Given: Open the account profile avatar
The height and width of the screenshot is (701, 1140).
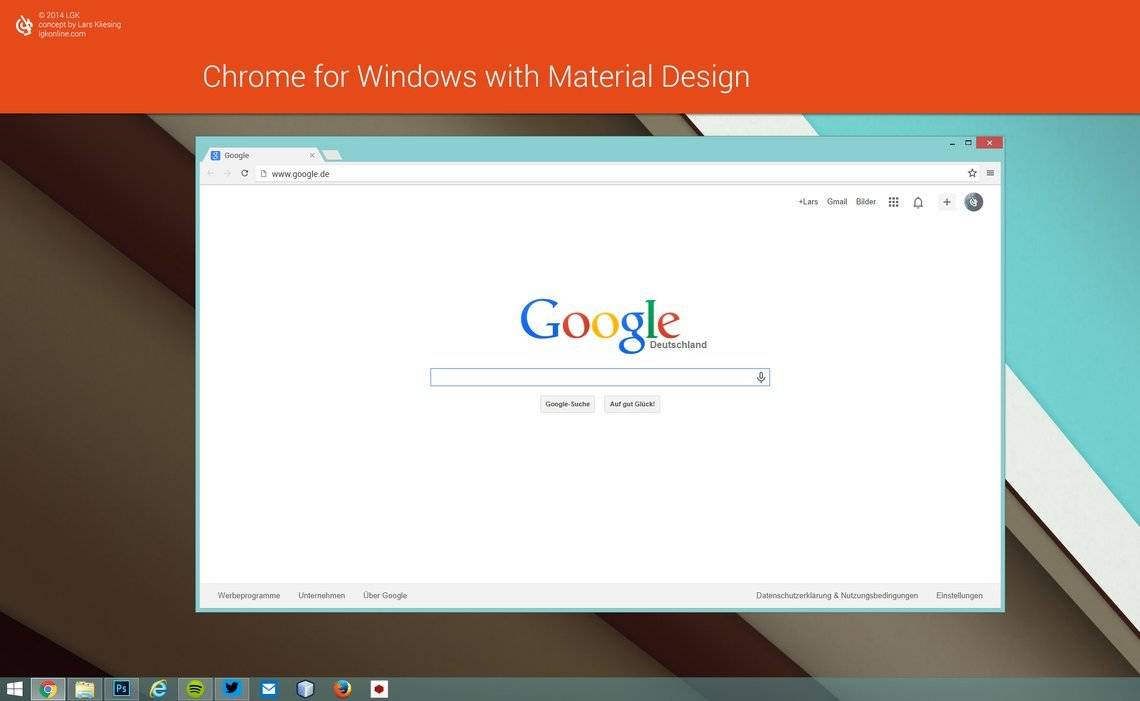Looking at the screenshot, I should click(974, 202).
